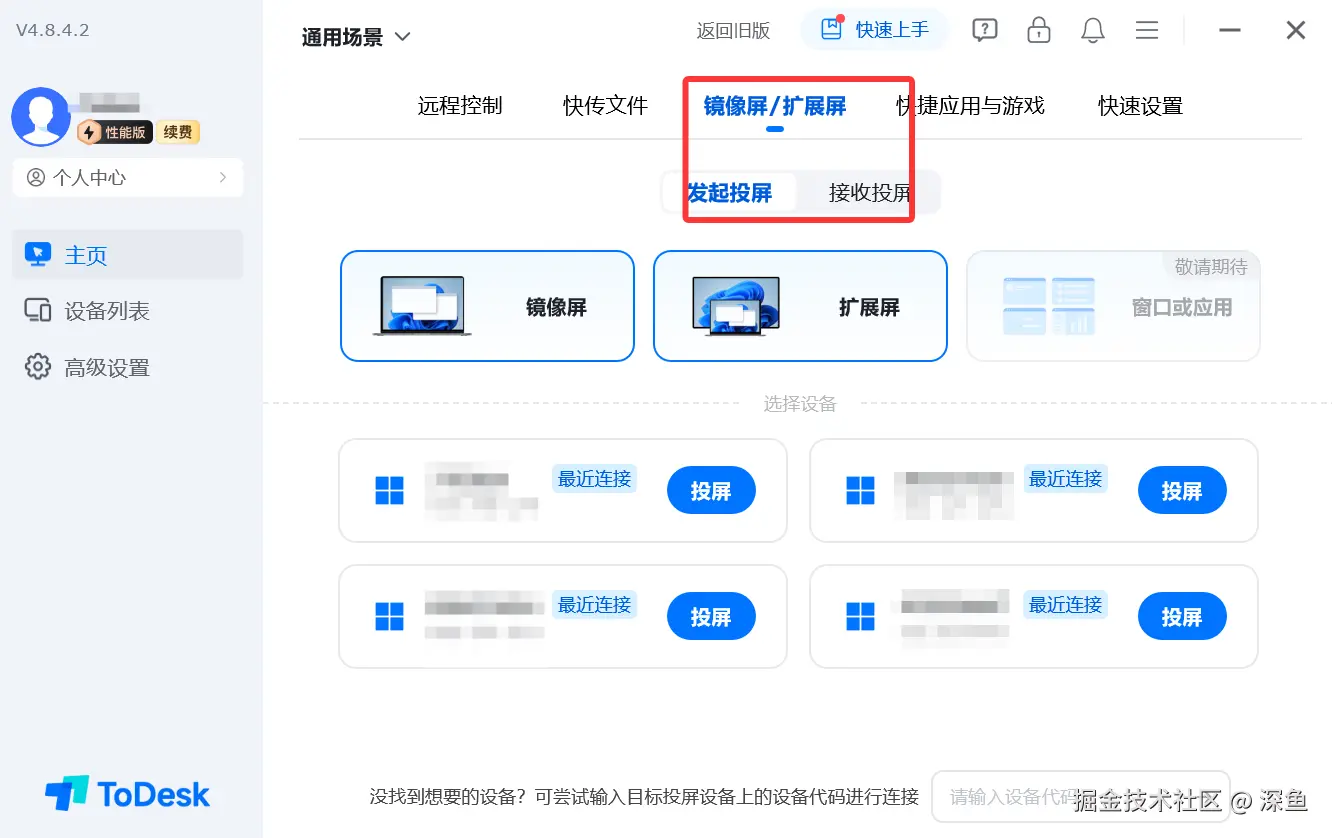Open the 快速设置 tab
Viewport: 1332px width, 838px height.
[x=1140, y=106]
